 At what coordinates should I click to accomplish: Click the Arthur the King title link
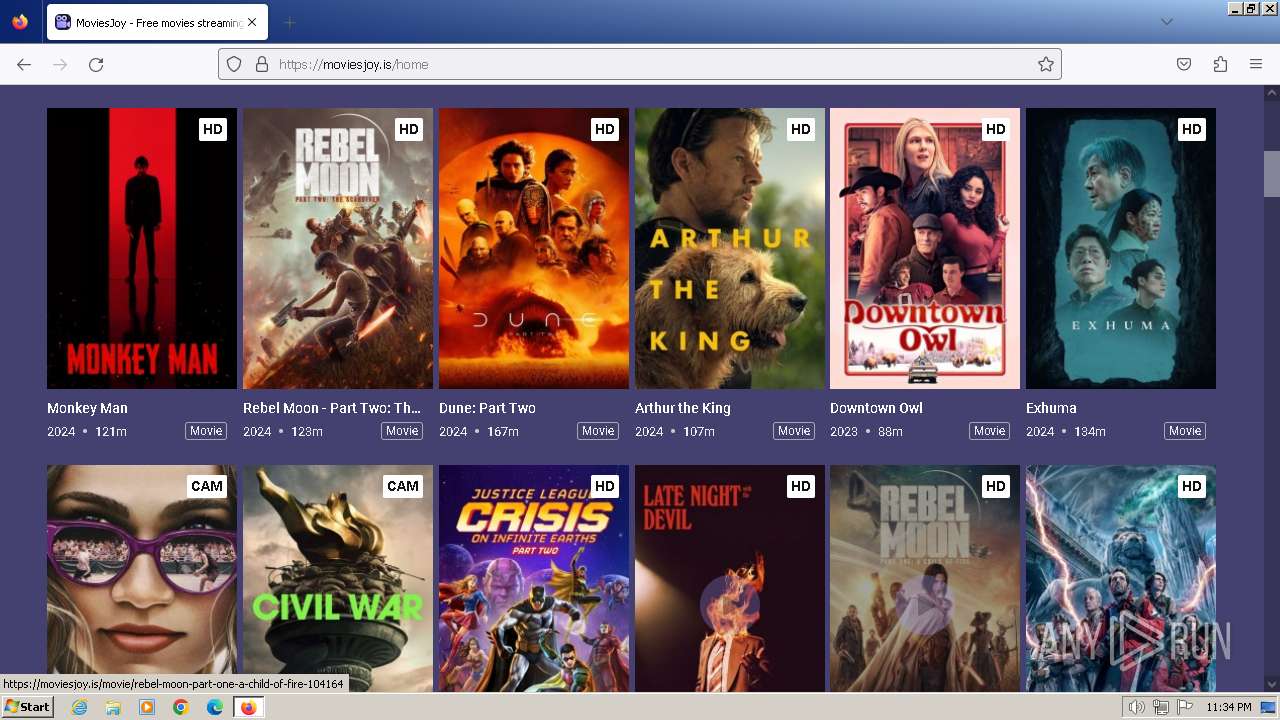(683, 408)
